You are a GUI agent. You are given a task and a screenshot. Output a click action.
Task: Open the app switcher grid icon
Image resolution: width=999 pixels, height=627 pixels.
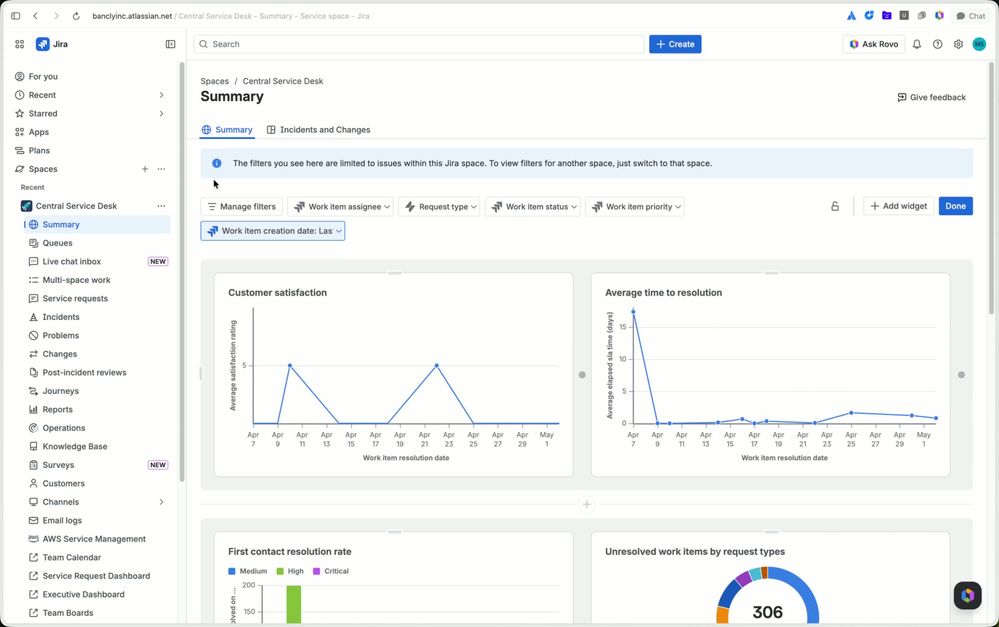[x=20, y=44]
